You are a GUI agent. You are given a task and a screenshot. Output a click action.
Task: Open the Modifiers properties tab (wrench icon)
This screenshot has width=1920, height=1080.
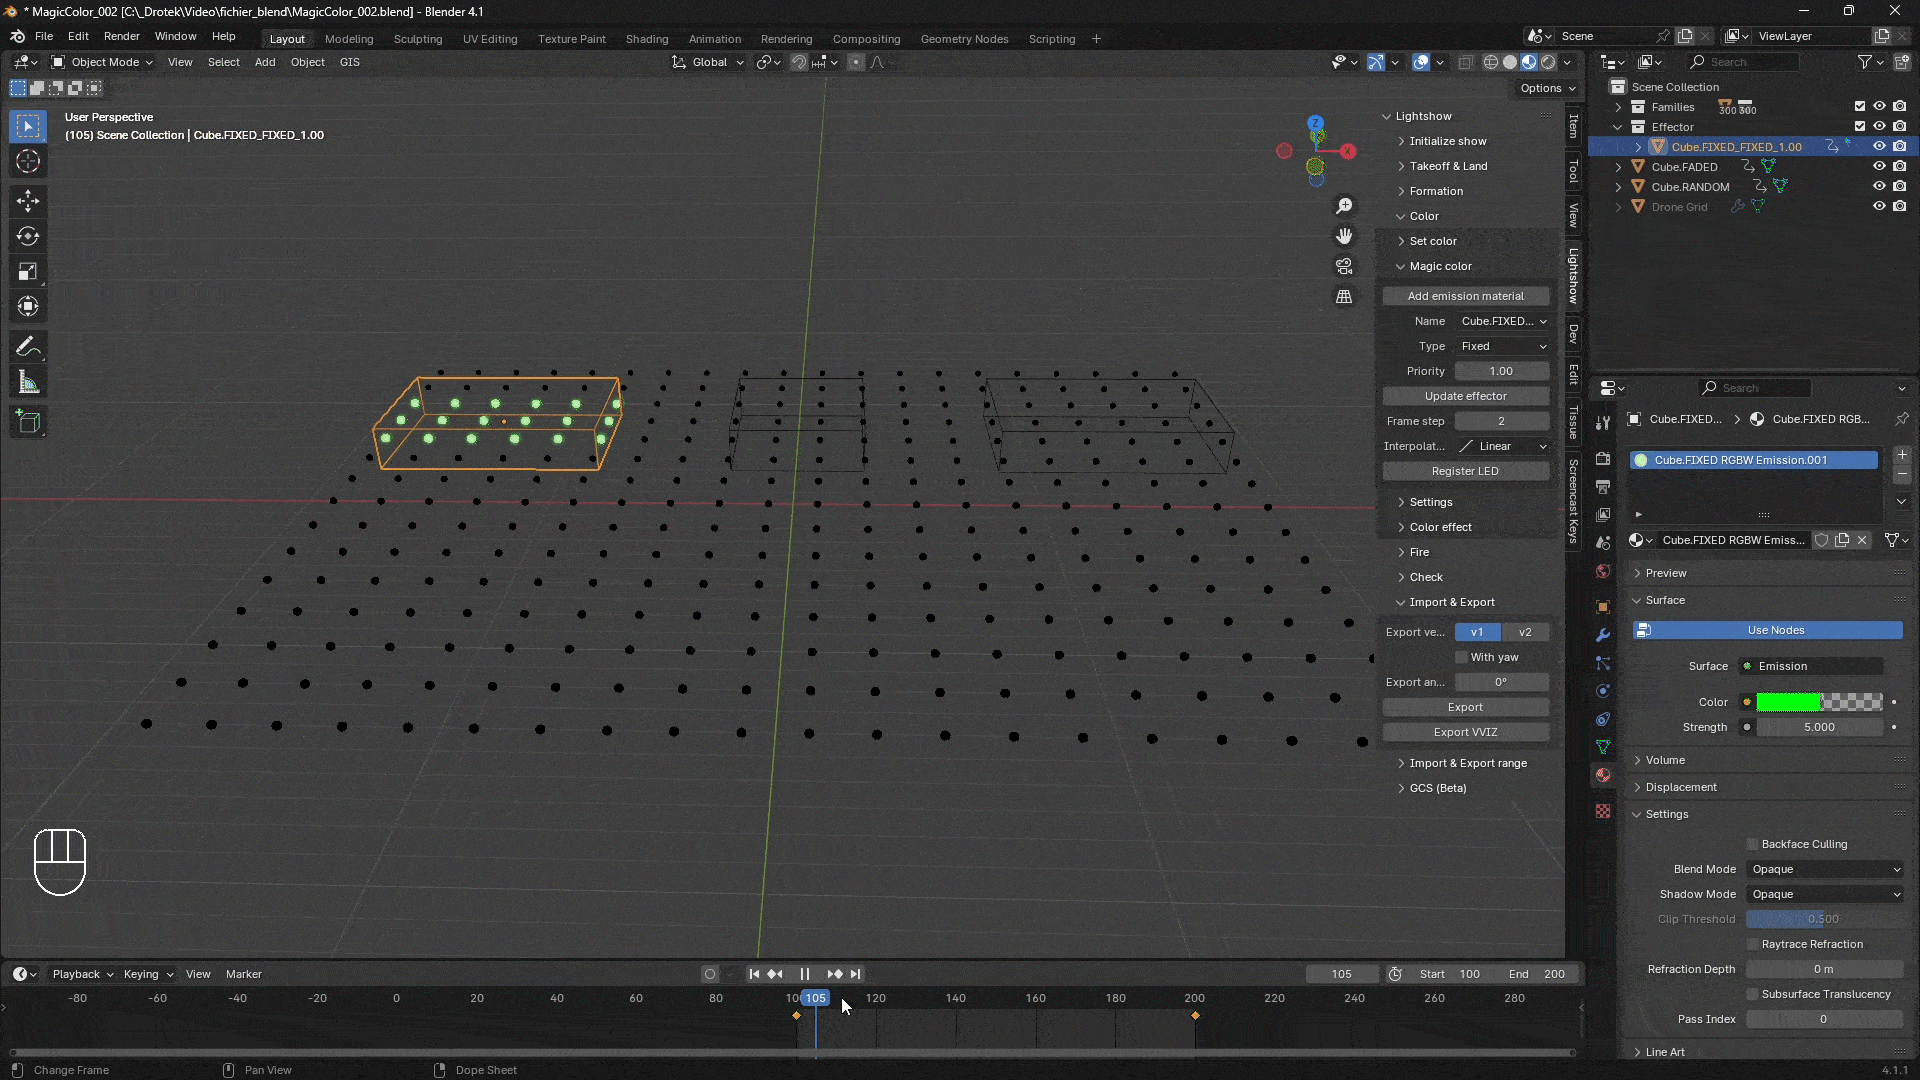click(1603, 635)
